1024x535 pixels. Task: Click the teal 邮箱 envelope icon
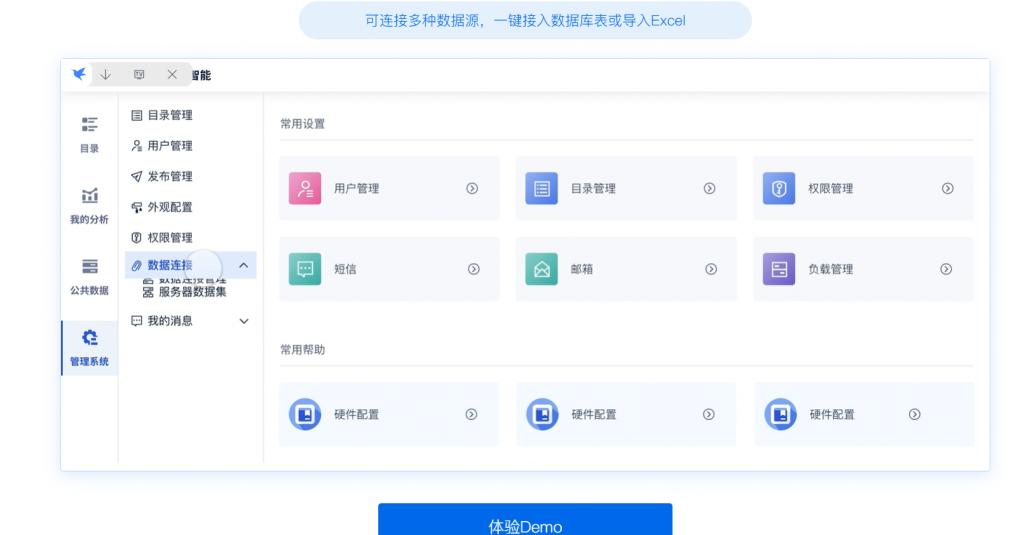(542, 269)
